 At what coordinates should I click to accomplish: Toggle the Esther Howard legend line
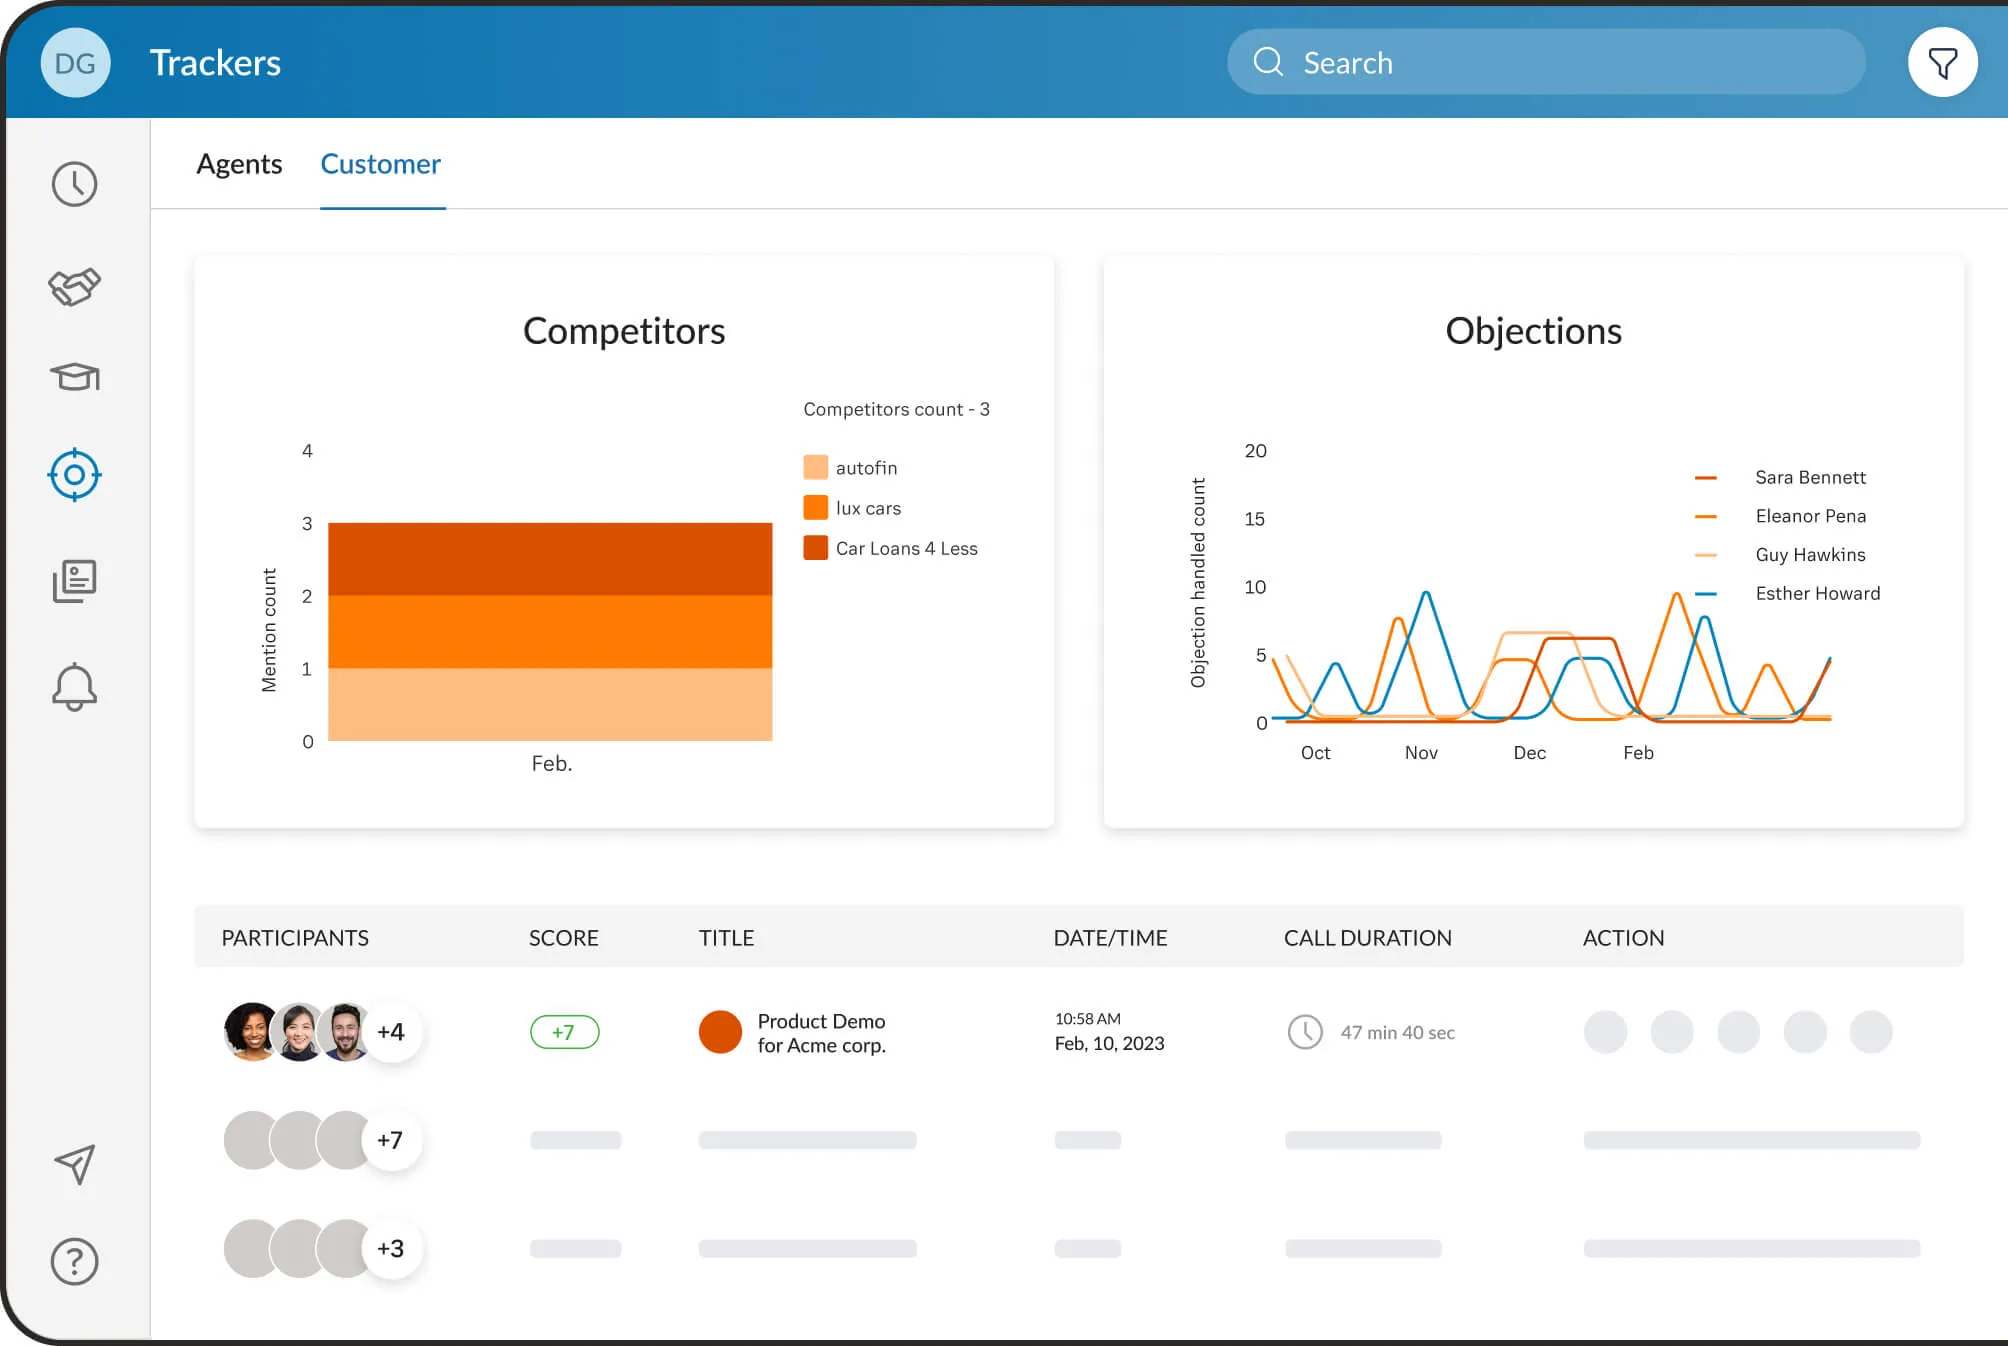pyautogui.click(x=1706, y=594)
